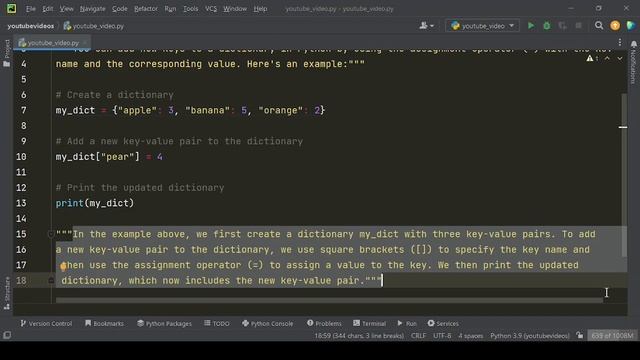Open the Help menu
The width and height of the screenshot is (640, 360).
click(260, 9)
